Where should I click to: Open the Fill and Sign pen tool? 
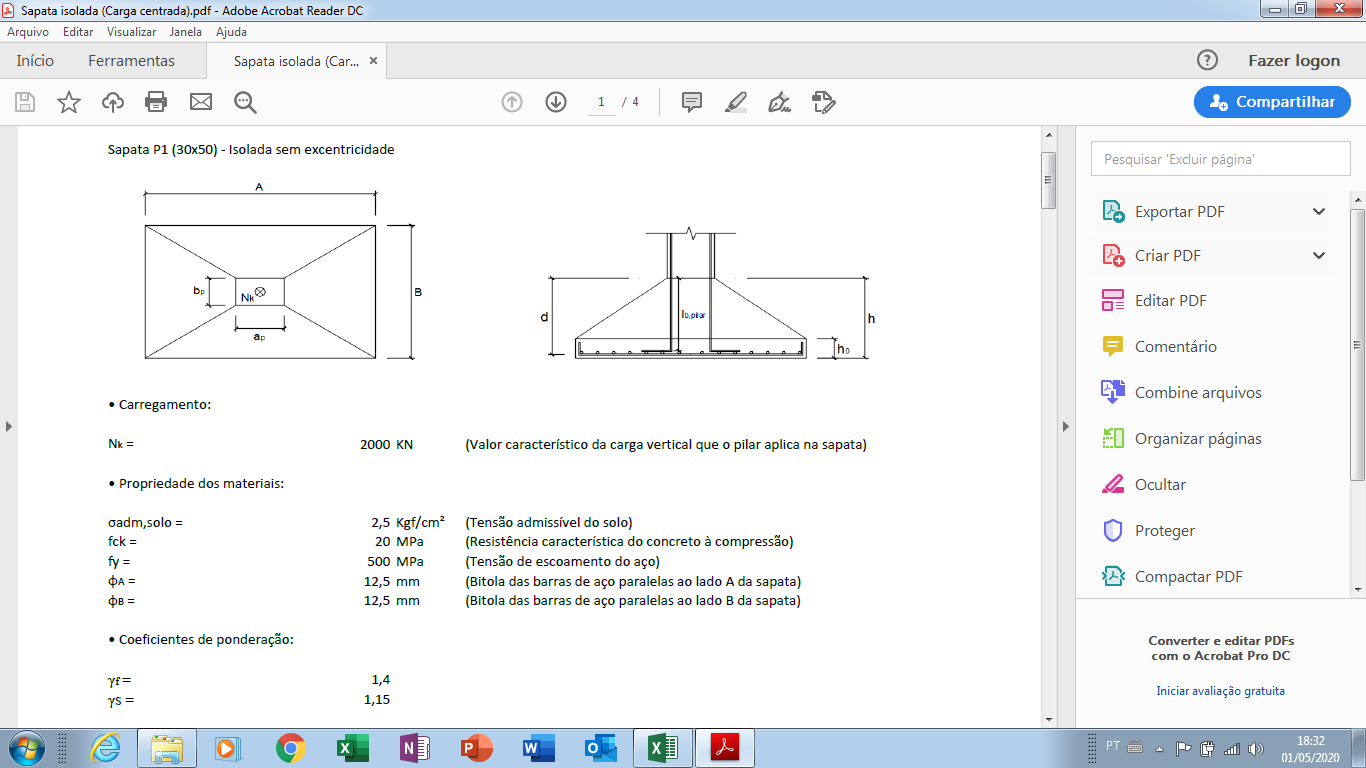coord(779,102)
